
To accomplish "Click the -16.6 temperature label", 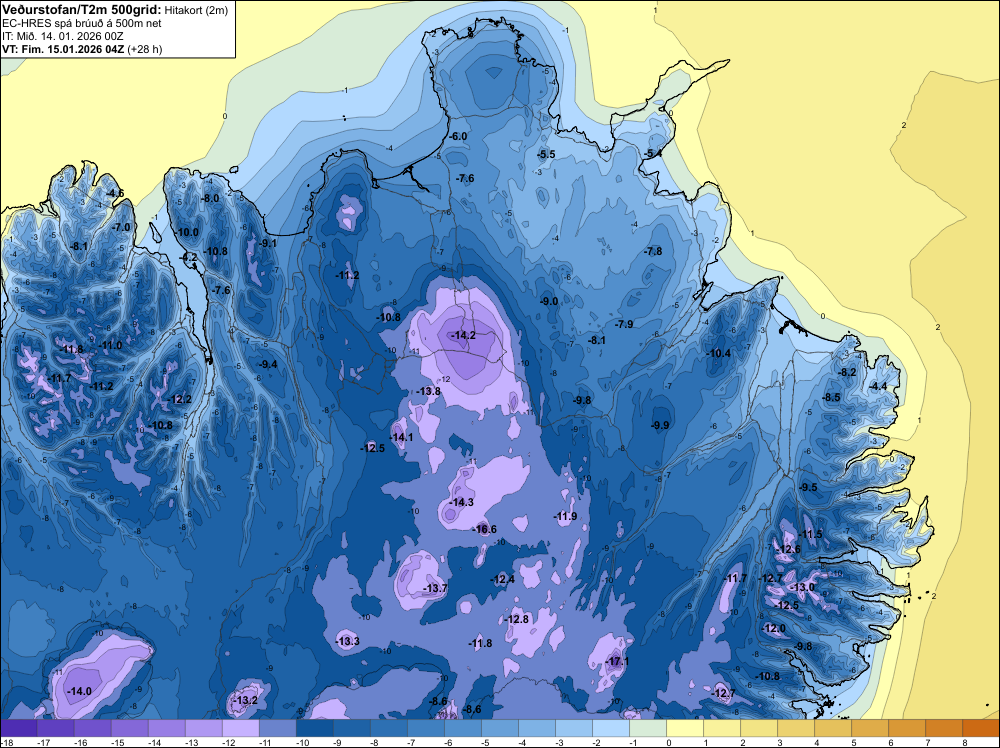I will [x=484, y=529].
